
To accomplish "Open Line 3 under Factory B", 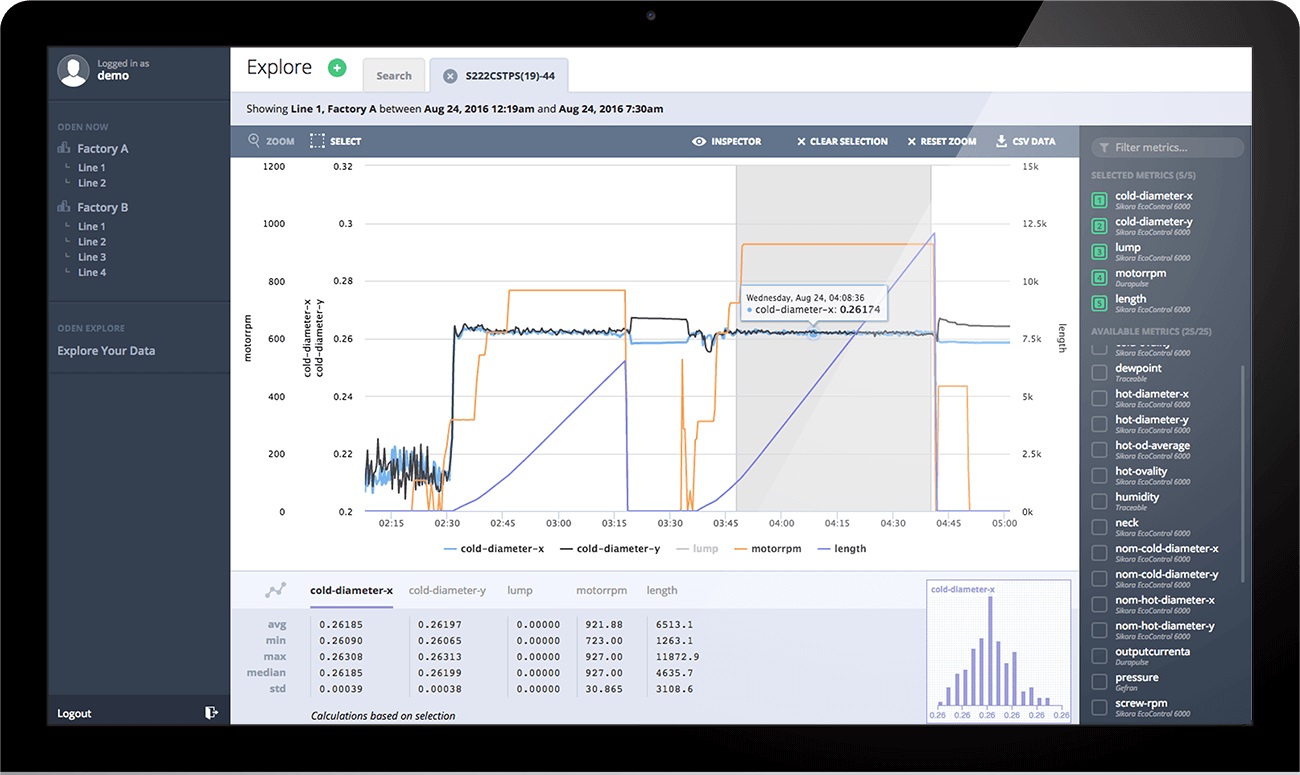I will tap(92, 257).
